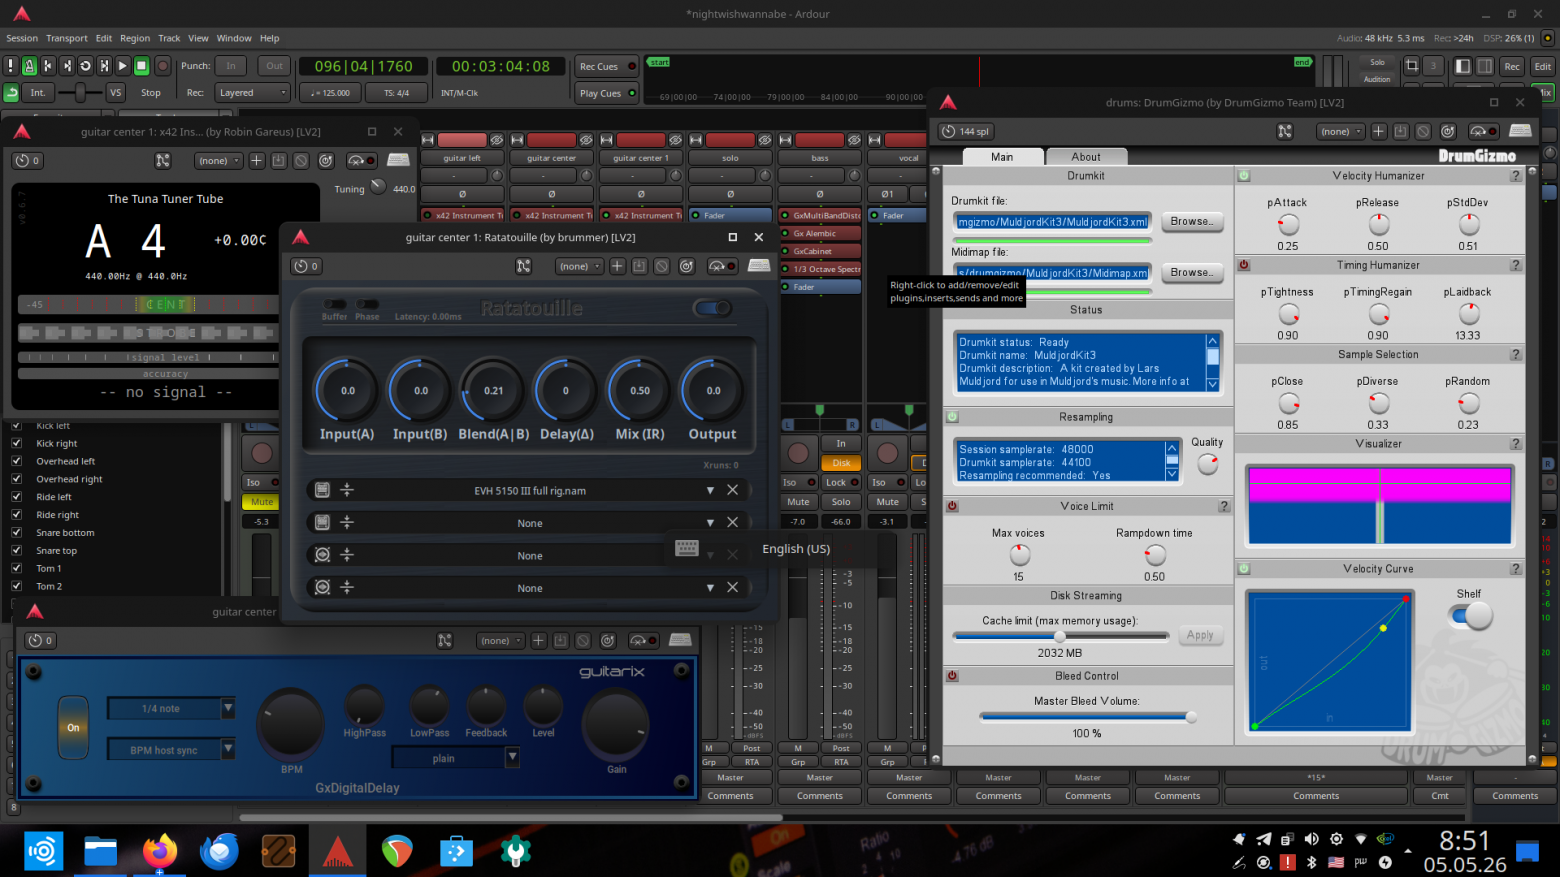Adjust the Master Bleed Volume slider
This screenshot has width=1560, height=877.
pos(1088,717)
